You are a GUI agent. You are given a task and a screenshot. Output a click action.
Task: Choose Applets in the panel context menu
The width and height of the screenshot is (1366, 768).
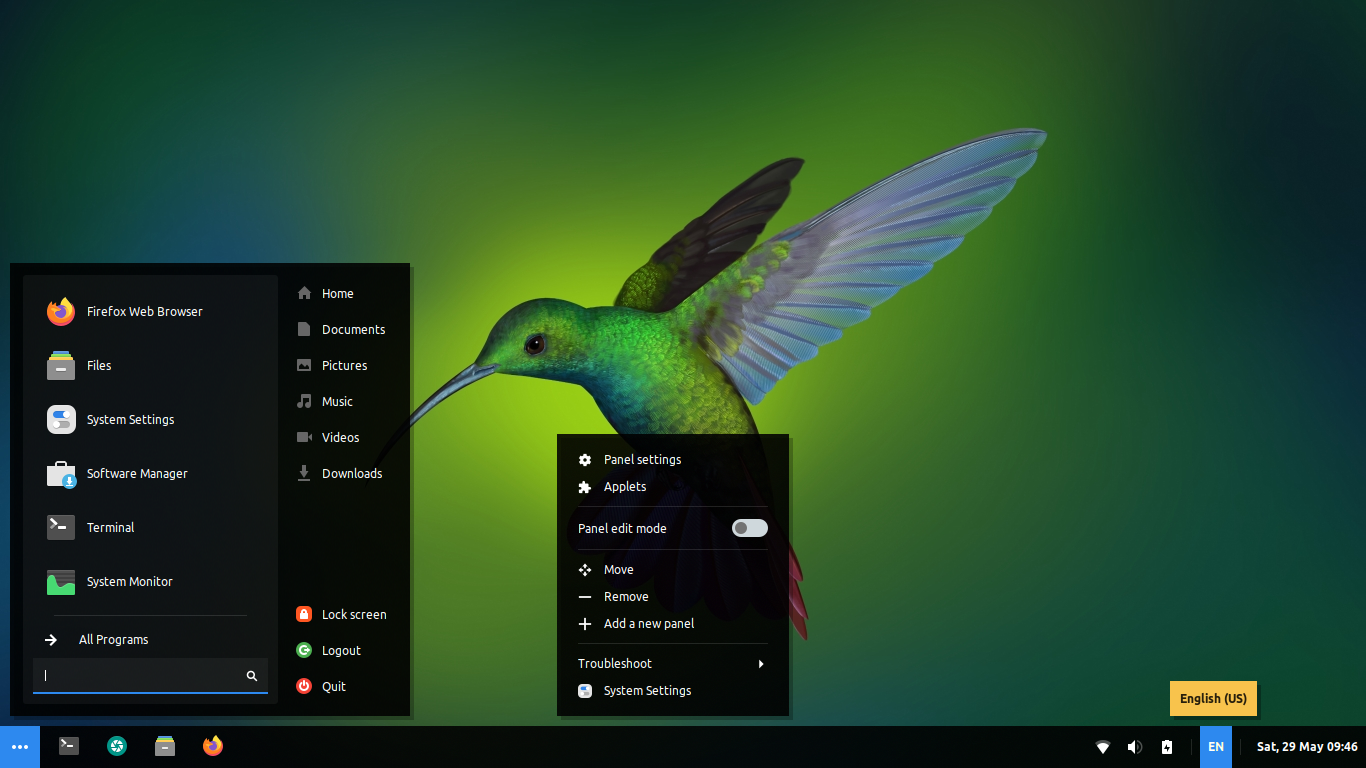pyautogui.click(x=673, y=487)
